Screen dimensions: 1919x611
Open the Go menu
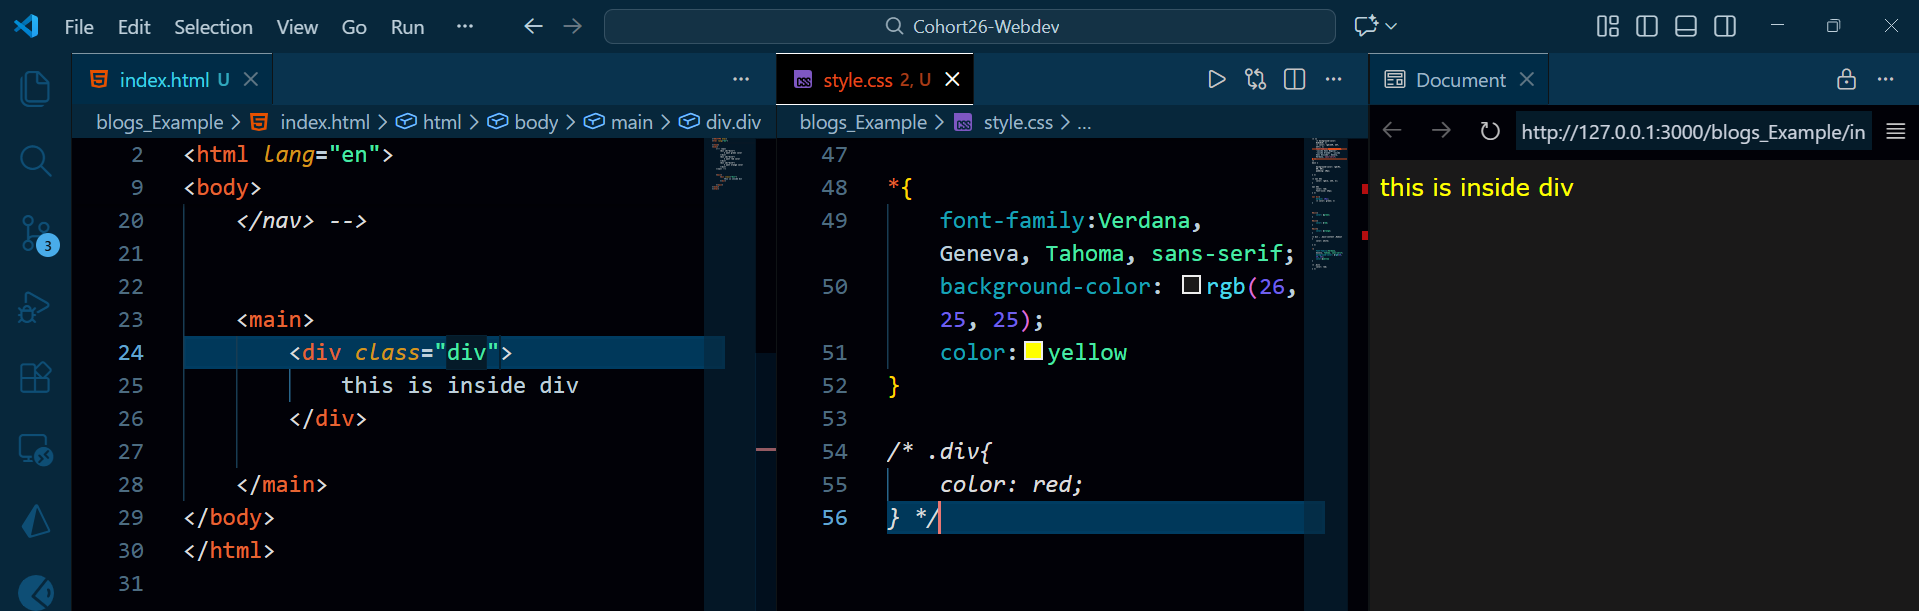click(x=354, y=27)
